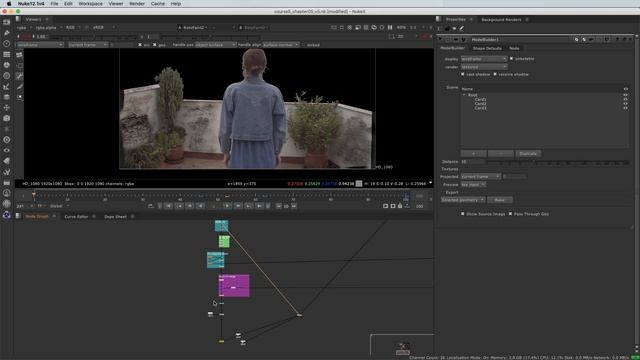Toggle visibility eye for Root
640x360 pixels.
[625, 95]
